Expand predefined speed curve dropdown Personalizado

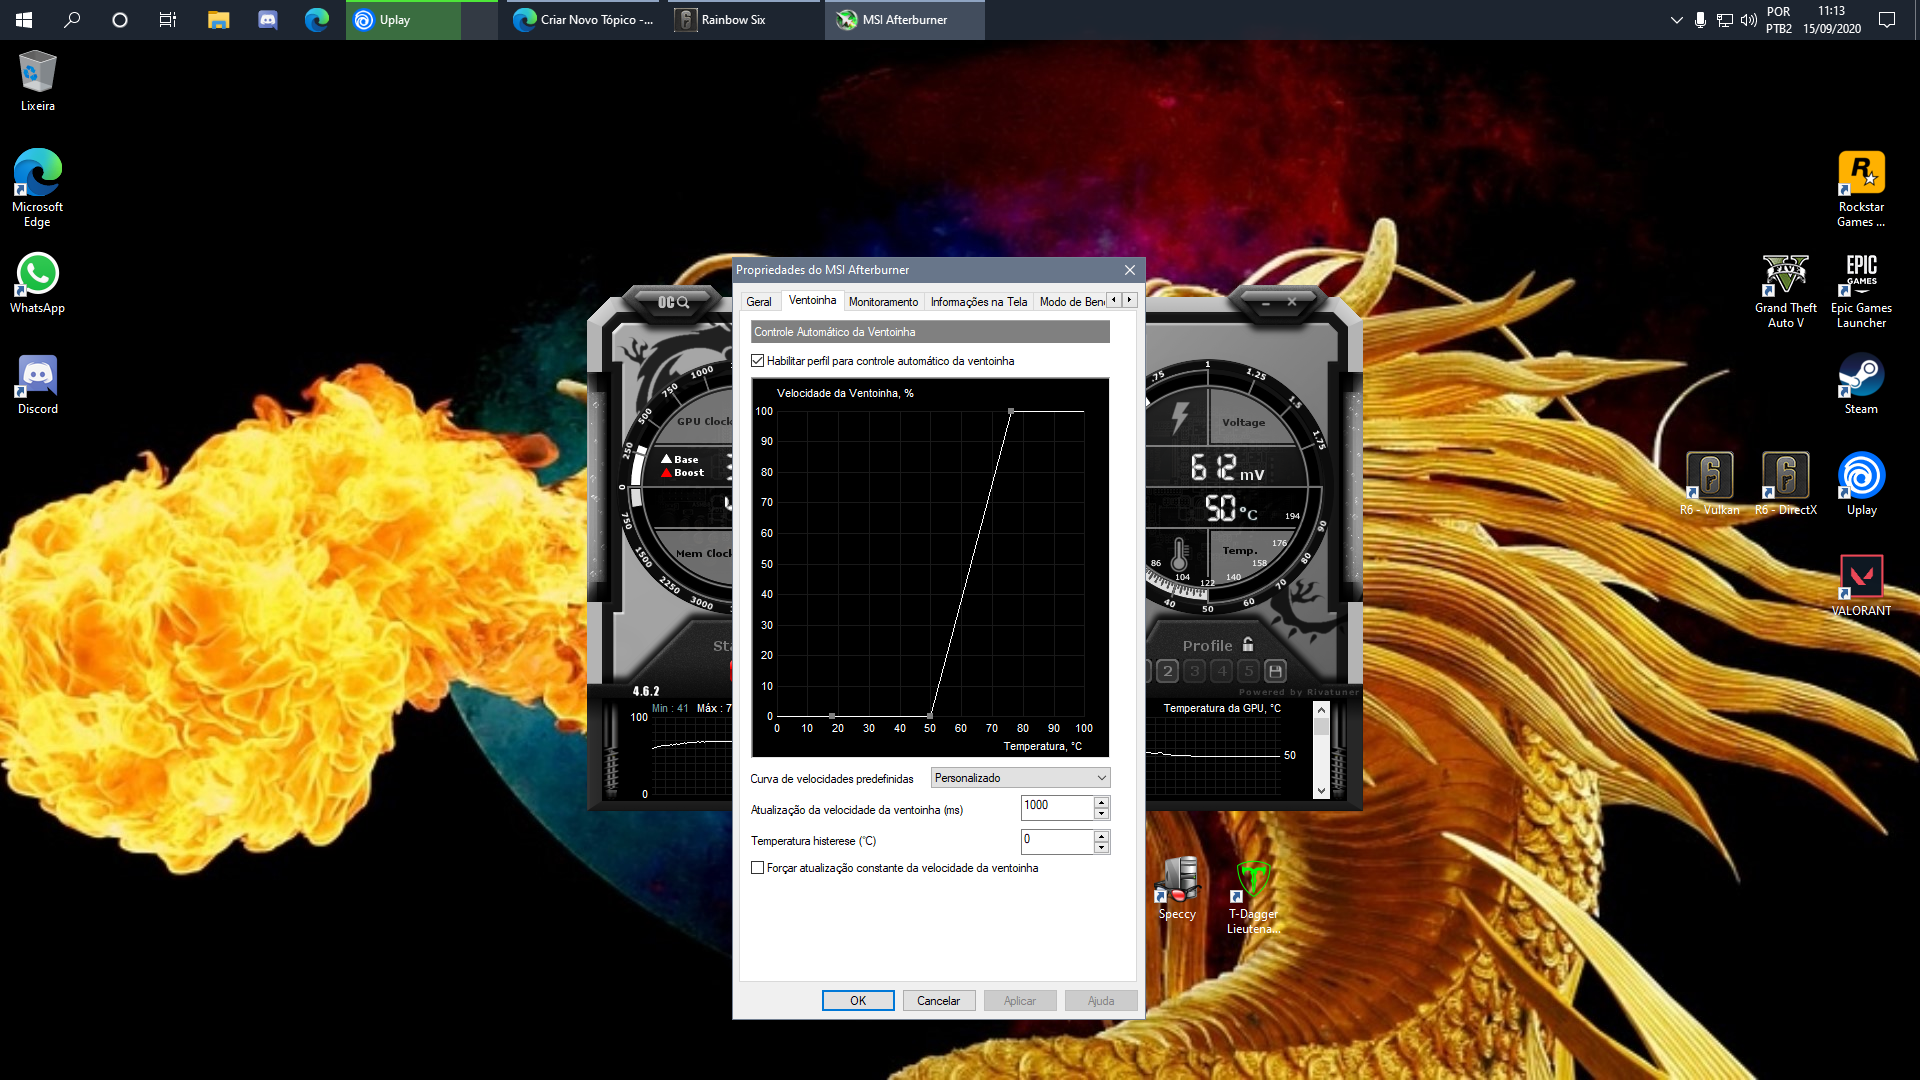pos(1020,778)
